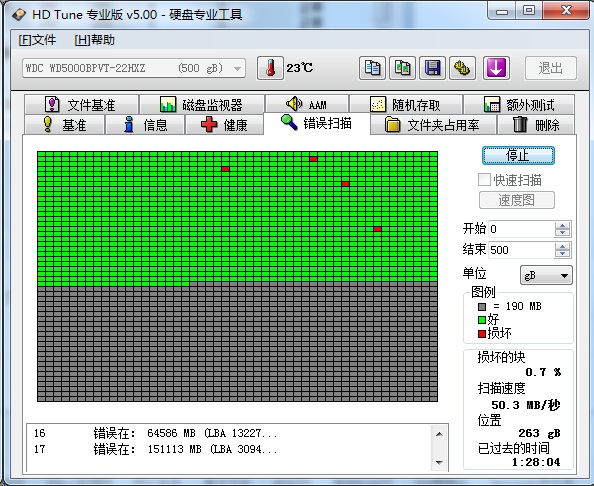594x486 pixels.
Task: Click the 0.7 % damaged blocks value
Action: [x=543, y=372]
